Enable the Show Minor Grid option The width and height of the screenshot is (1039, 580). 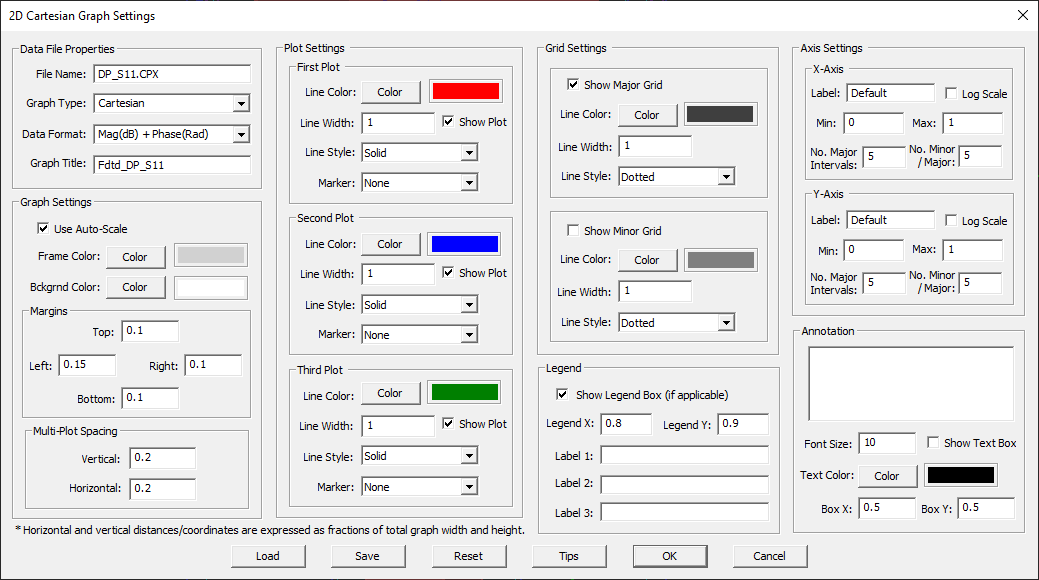(573, 231)
